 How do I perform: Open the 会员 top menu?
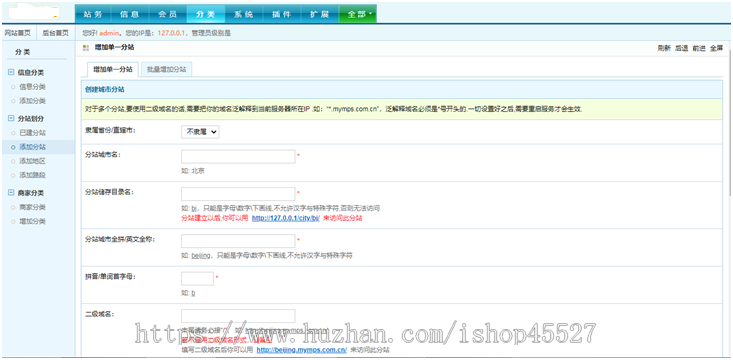[x=167, y=14]
